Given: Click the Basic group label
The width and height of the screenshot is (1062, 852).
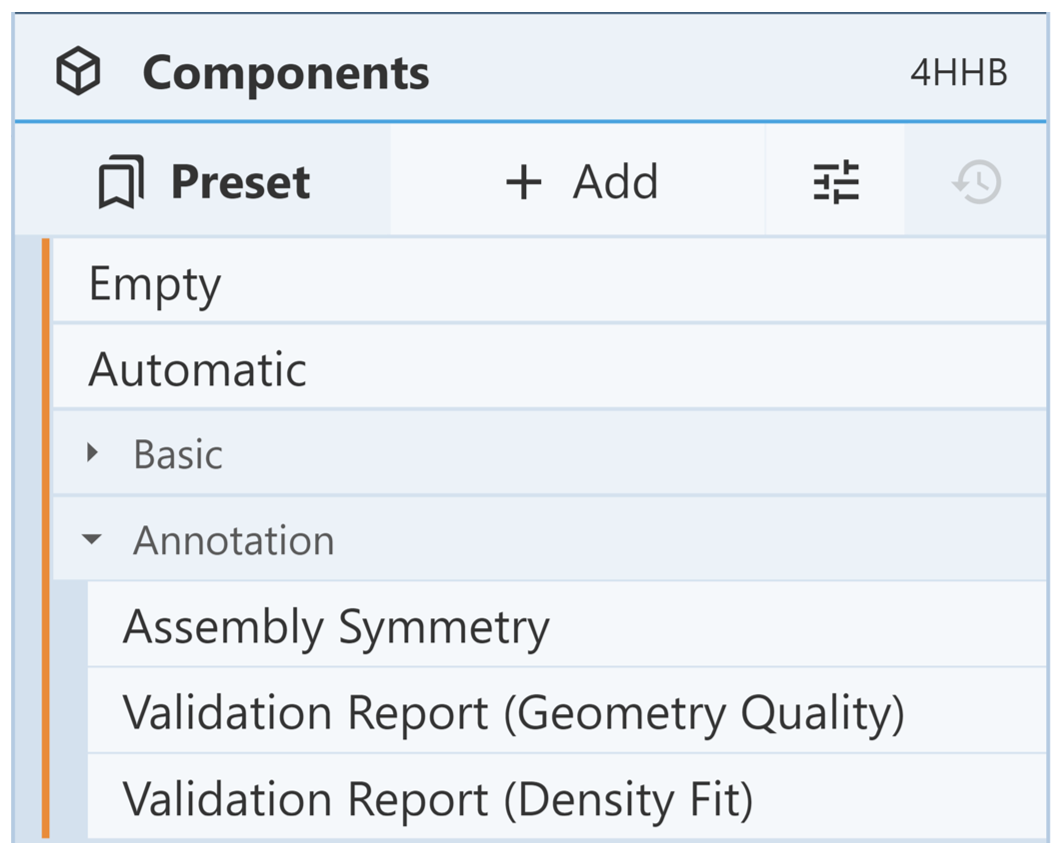Looking at the screenshot, I should pos(178,455).
